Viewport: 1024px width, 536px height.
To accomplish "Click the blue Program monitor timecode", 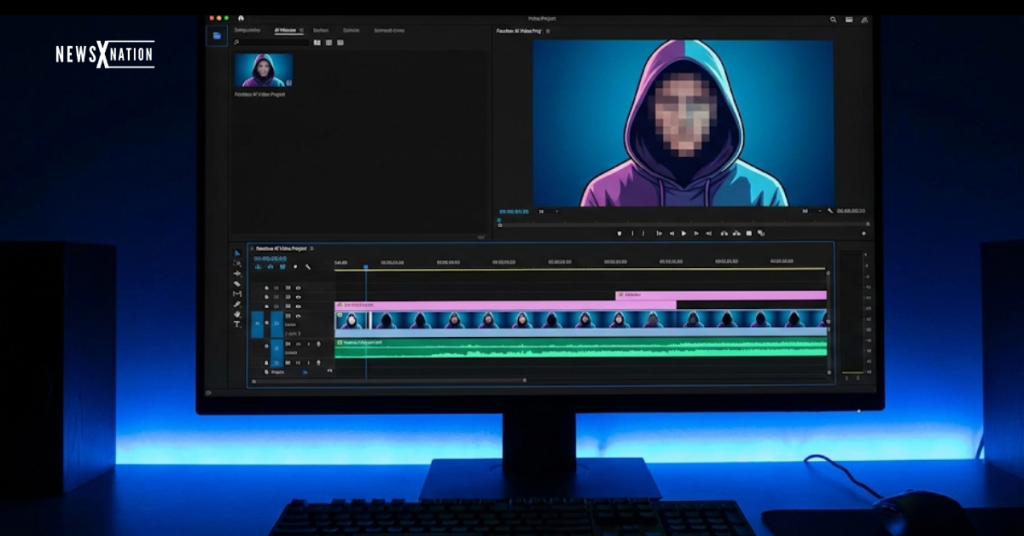I will click(x=514, y=212).
